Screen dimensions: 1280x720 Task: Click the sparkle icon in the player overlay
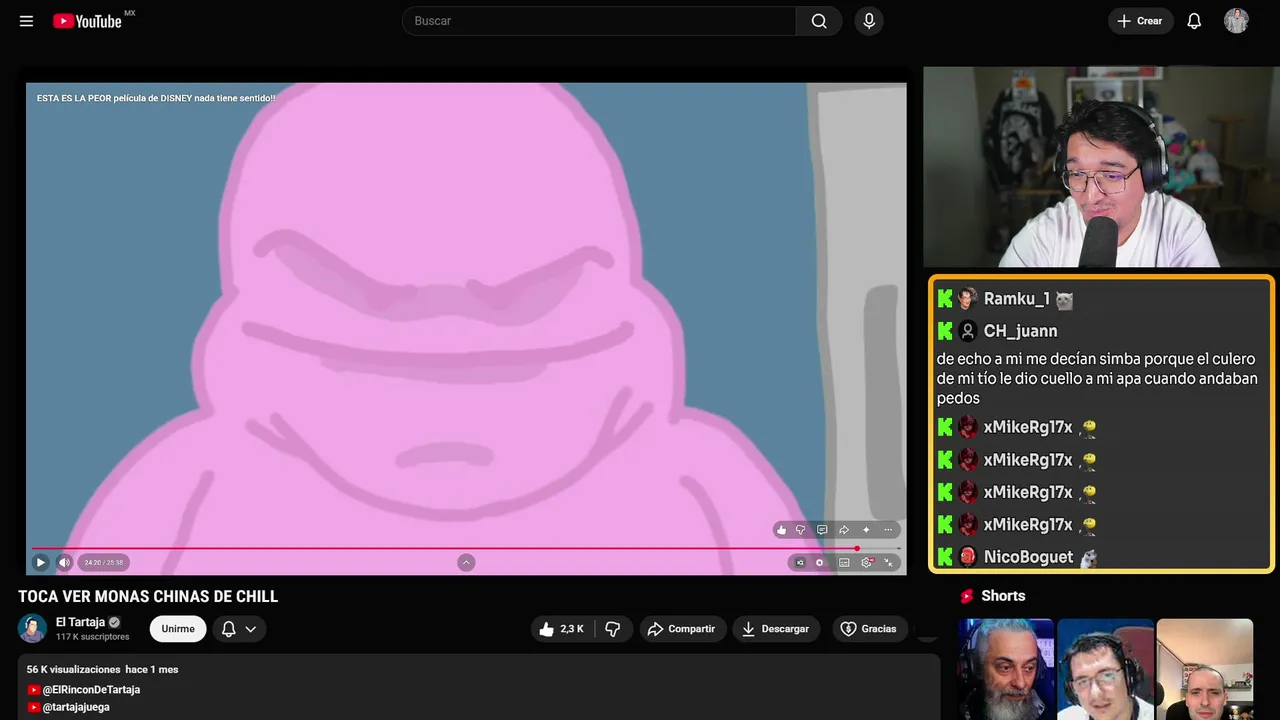(866, 530)
